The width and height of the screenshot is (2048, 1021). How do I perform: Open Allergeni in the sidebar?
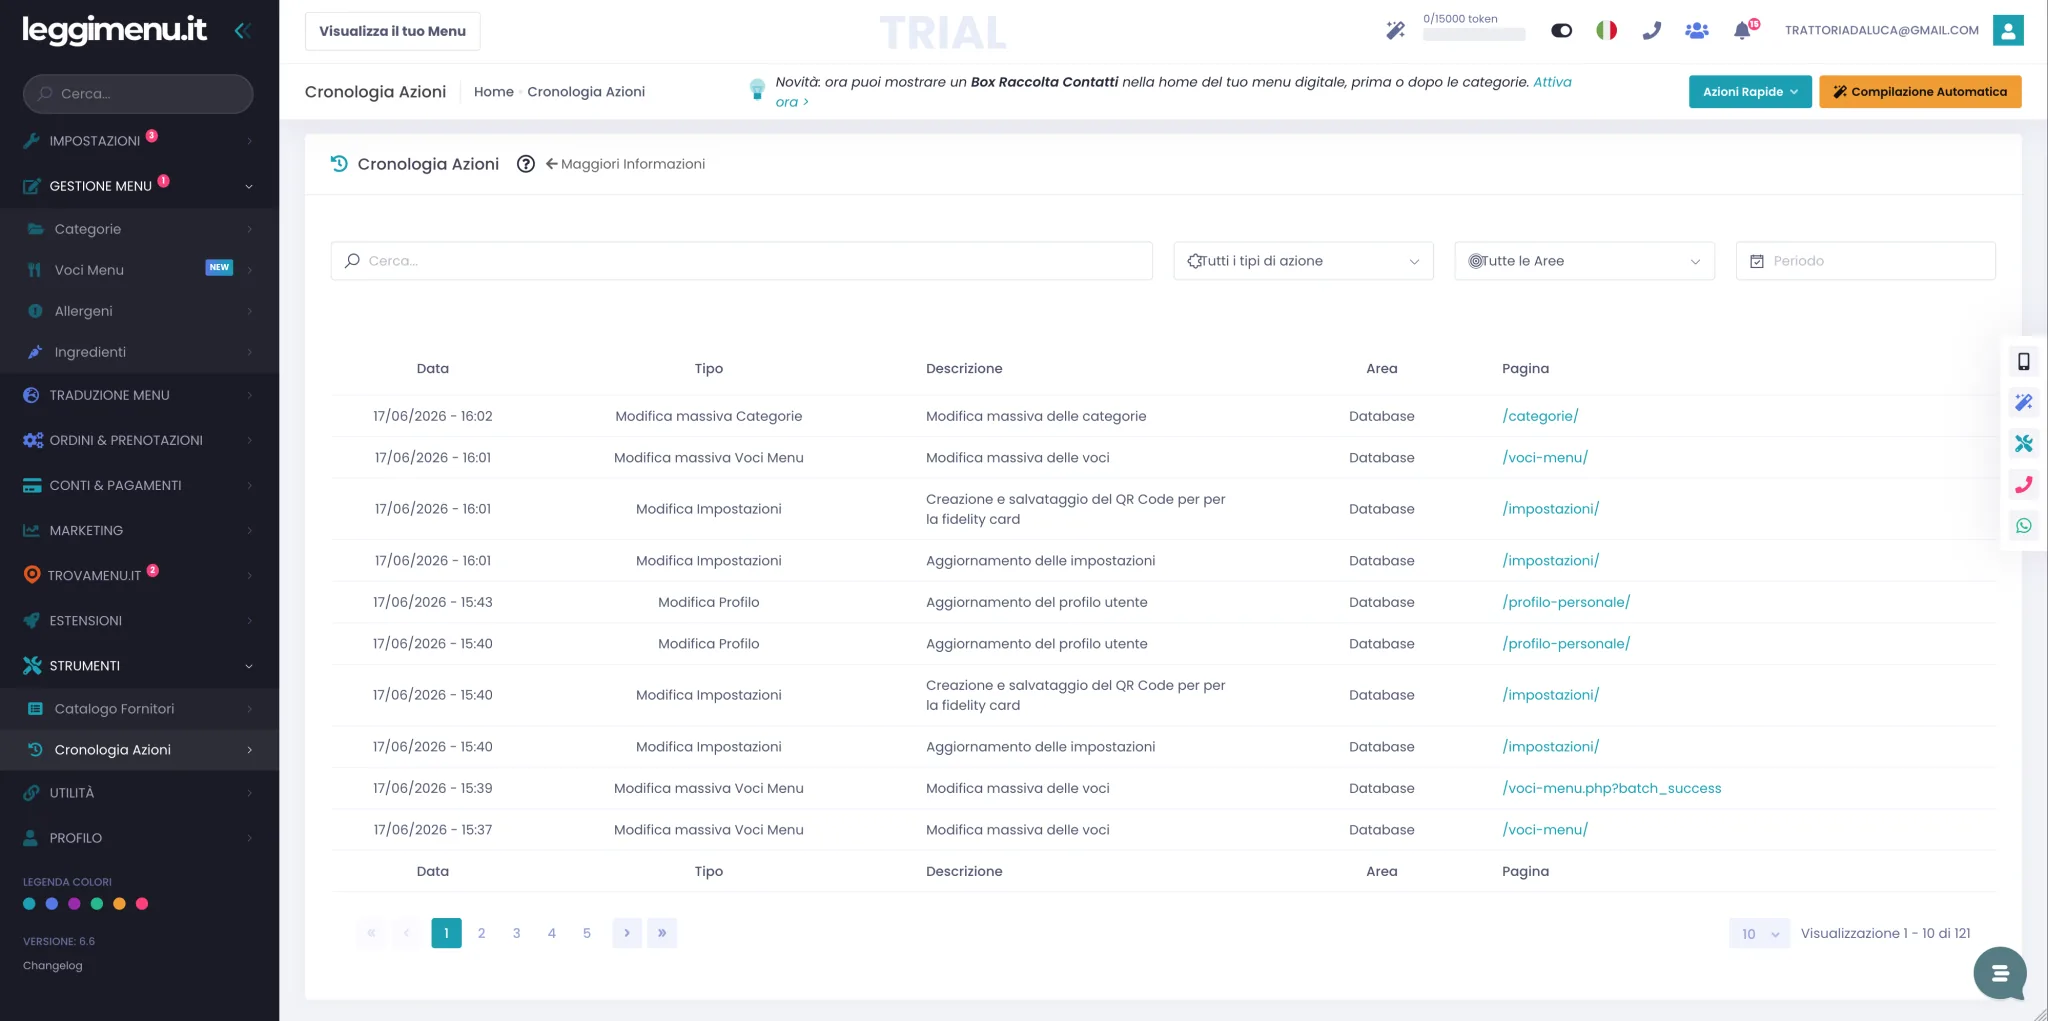coord(139,311)
